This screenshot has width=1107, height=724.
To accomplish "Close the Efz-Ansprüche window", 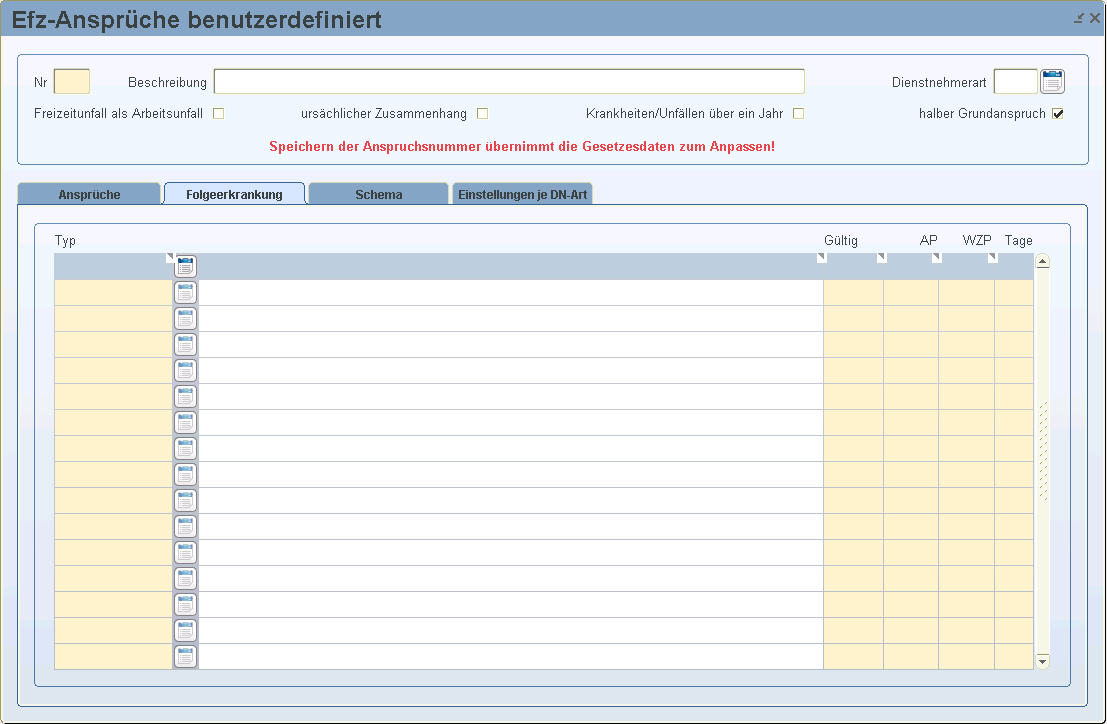I will pos(1095,18).
